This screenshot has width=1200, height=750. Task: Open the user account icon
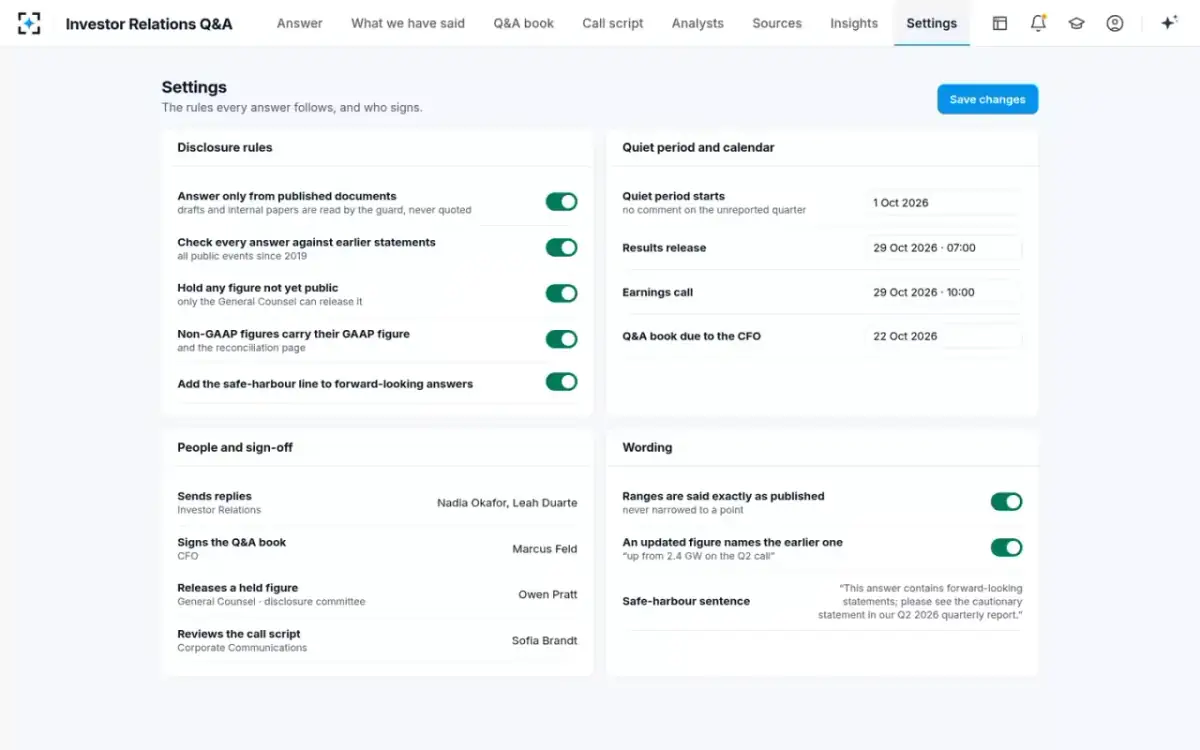(1115, 23)
